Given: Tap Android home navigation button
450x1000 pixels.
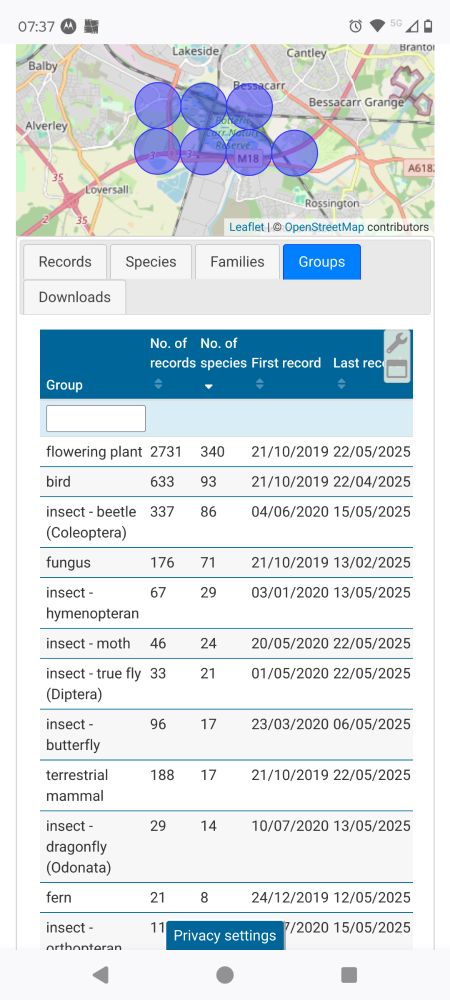Looking at the screenshot, I should 225,974.
